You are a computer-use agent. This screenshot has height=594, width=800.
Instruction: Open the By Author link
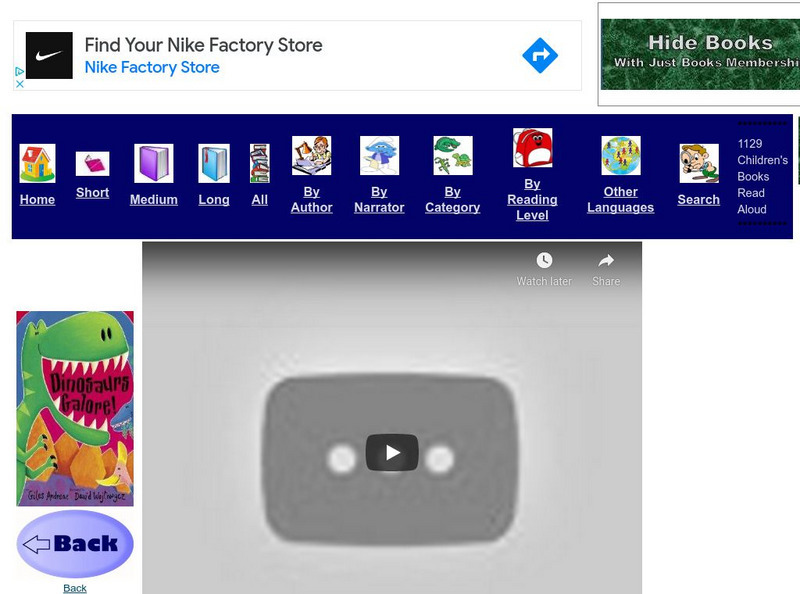[x=311, y=200]
